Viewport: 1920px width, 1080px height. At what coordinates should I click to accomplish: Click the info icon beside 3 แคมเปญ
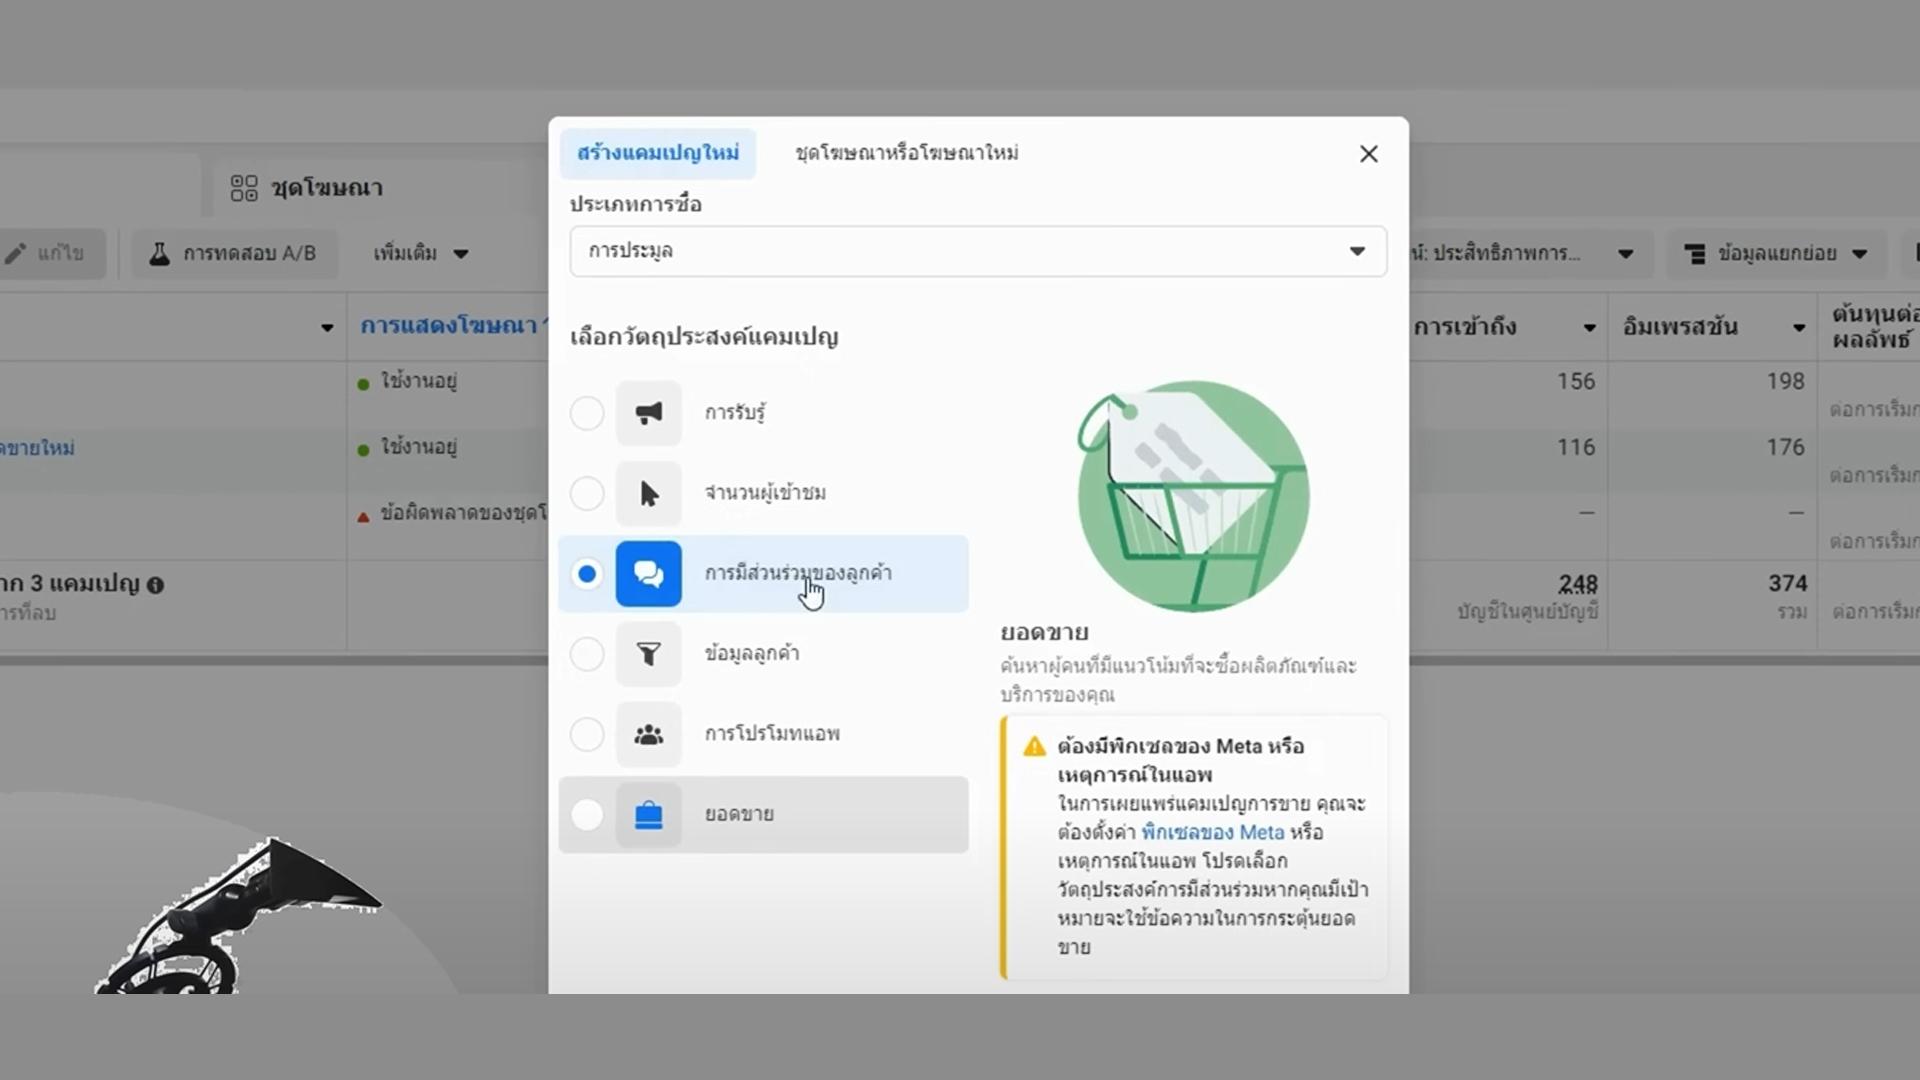(x=155, y=585)
